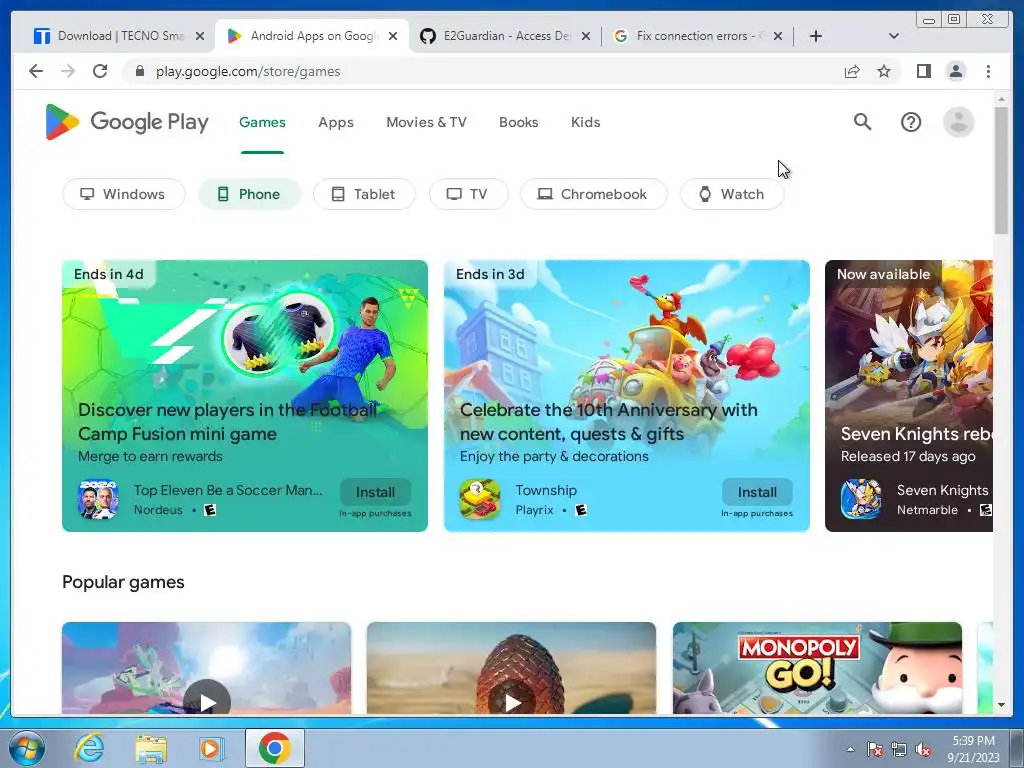This screenshot has height=768, width=1024.
Task: Open the Seven Knights promo banner
Action: [x=909, y=396]
